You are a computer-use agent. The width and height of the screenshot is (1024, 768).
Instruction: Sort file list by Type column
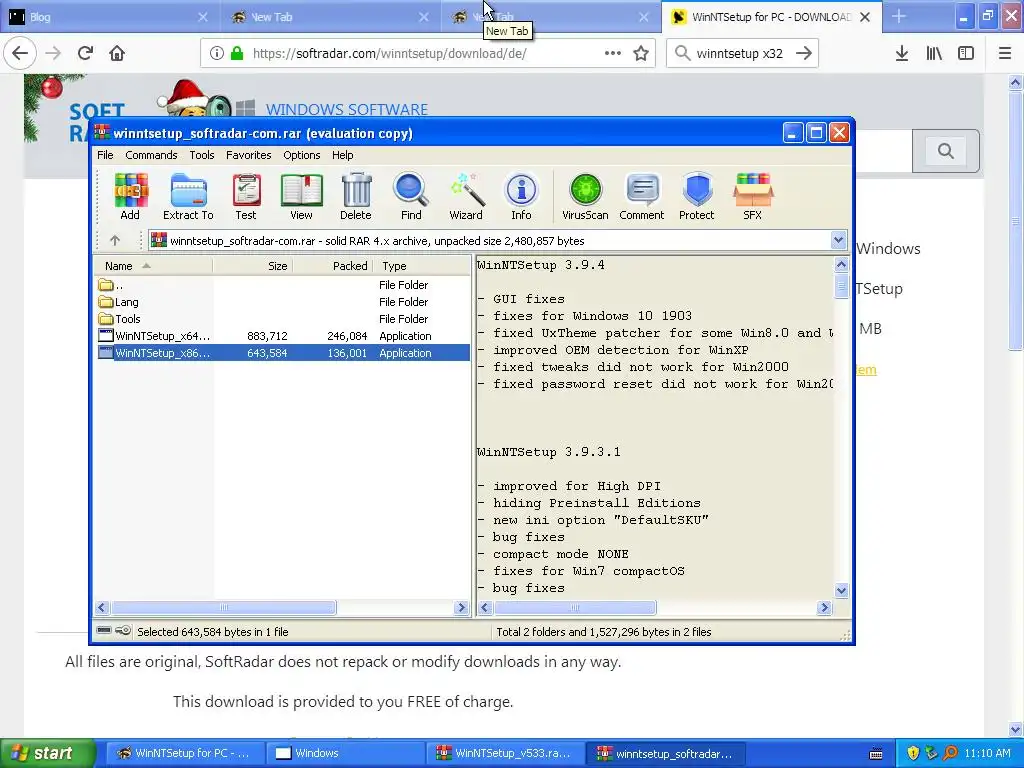click(x=421, y=266)
